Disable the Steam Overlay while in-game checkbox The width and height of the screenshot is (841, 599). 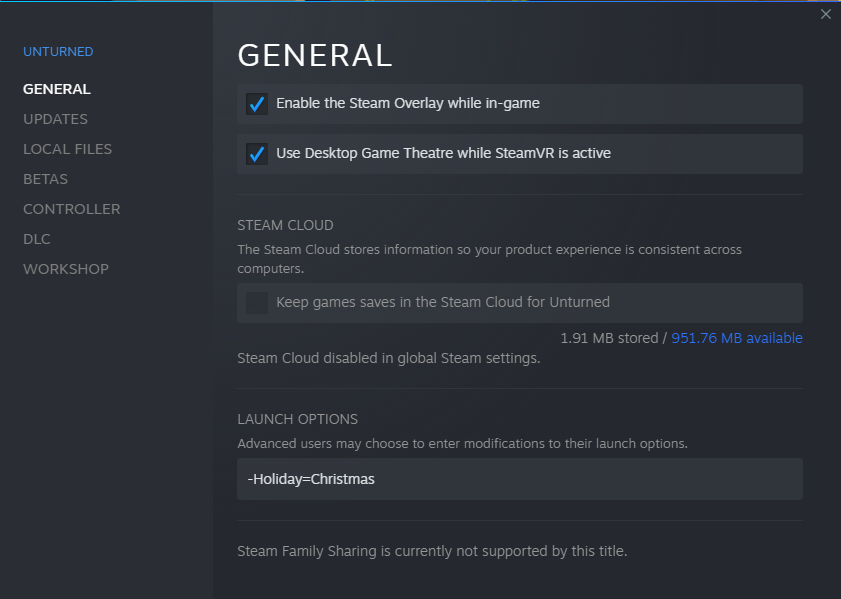pos(258,104)
